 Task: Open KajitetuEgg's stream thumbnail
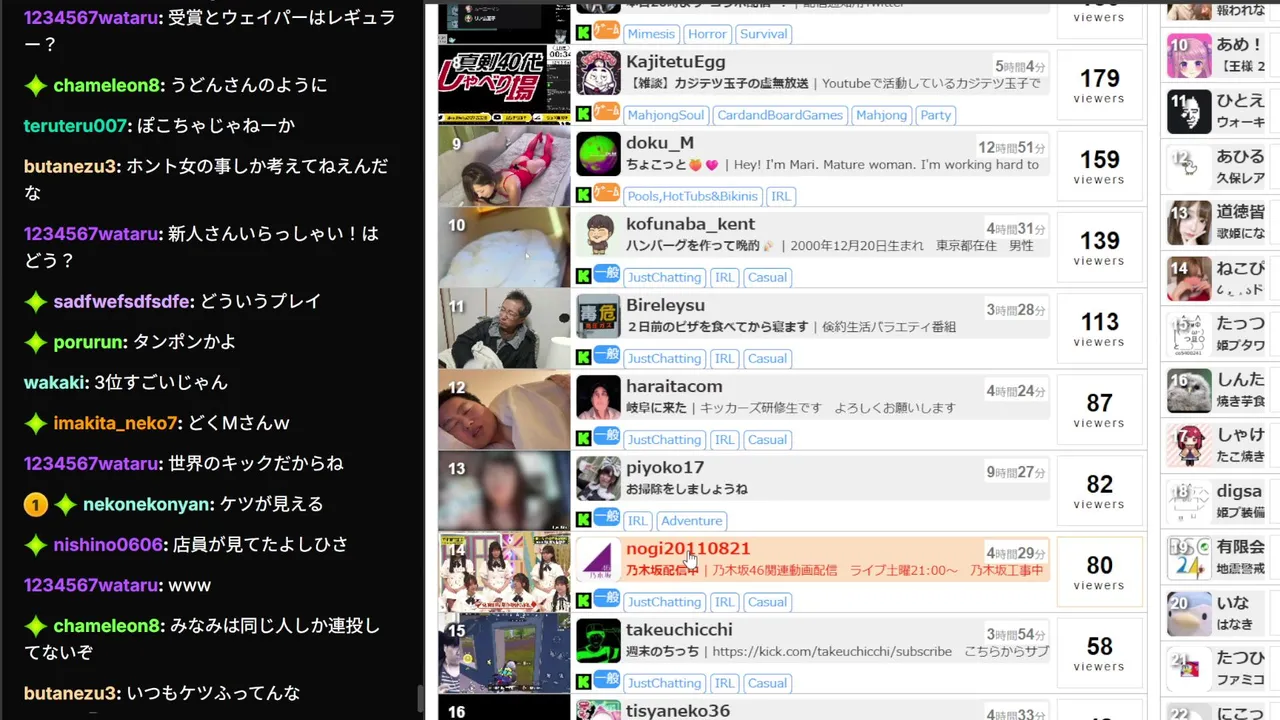click(x=504, y=83)
